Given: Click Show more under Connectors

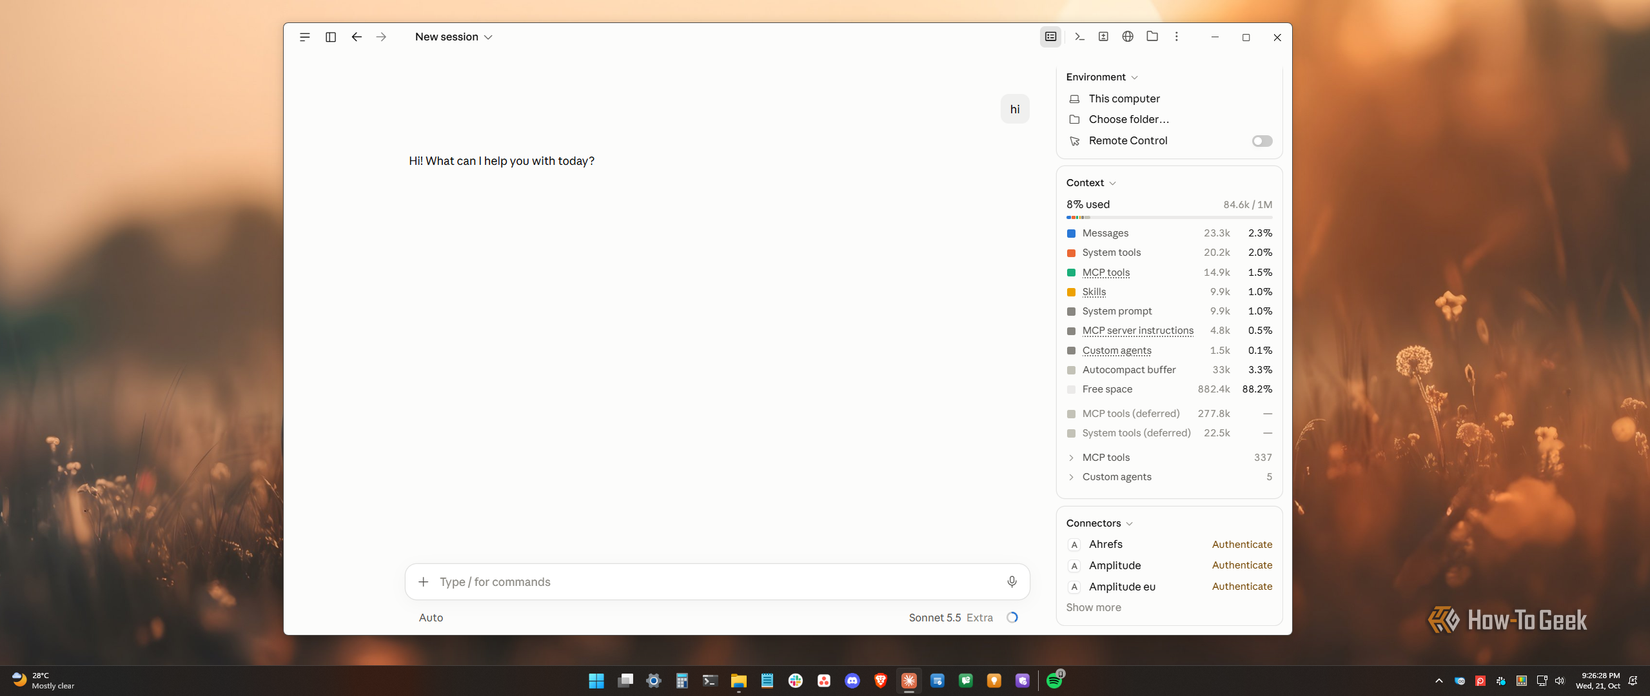Looking at the screenshot, I should pyautogui.click(x=1093, y=608).
